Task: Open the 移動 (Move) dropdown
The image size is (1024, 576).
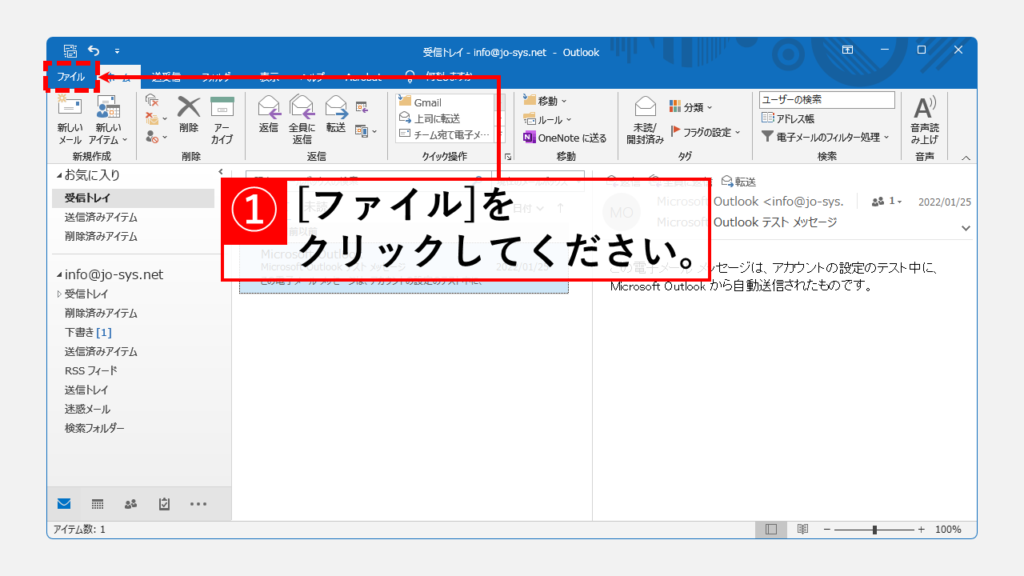Action: (x=545, y=101)
